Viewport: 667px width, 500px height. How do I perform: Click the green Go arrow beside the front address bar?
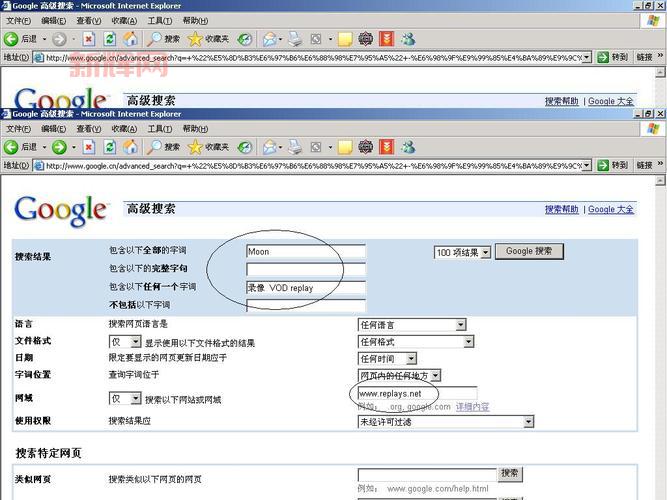(x=603, y=166)
